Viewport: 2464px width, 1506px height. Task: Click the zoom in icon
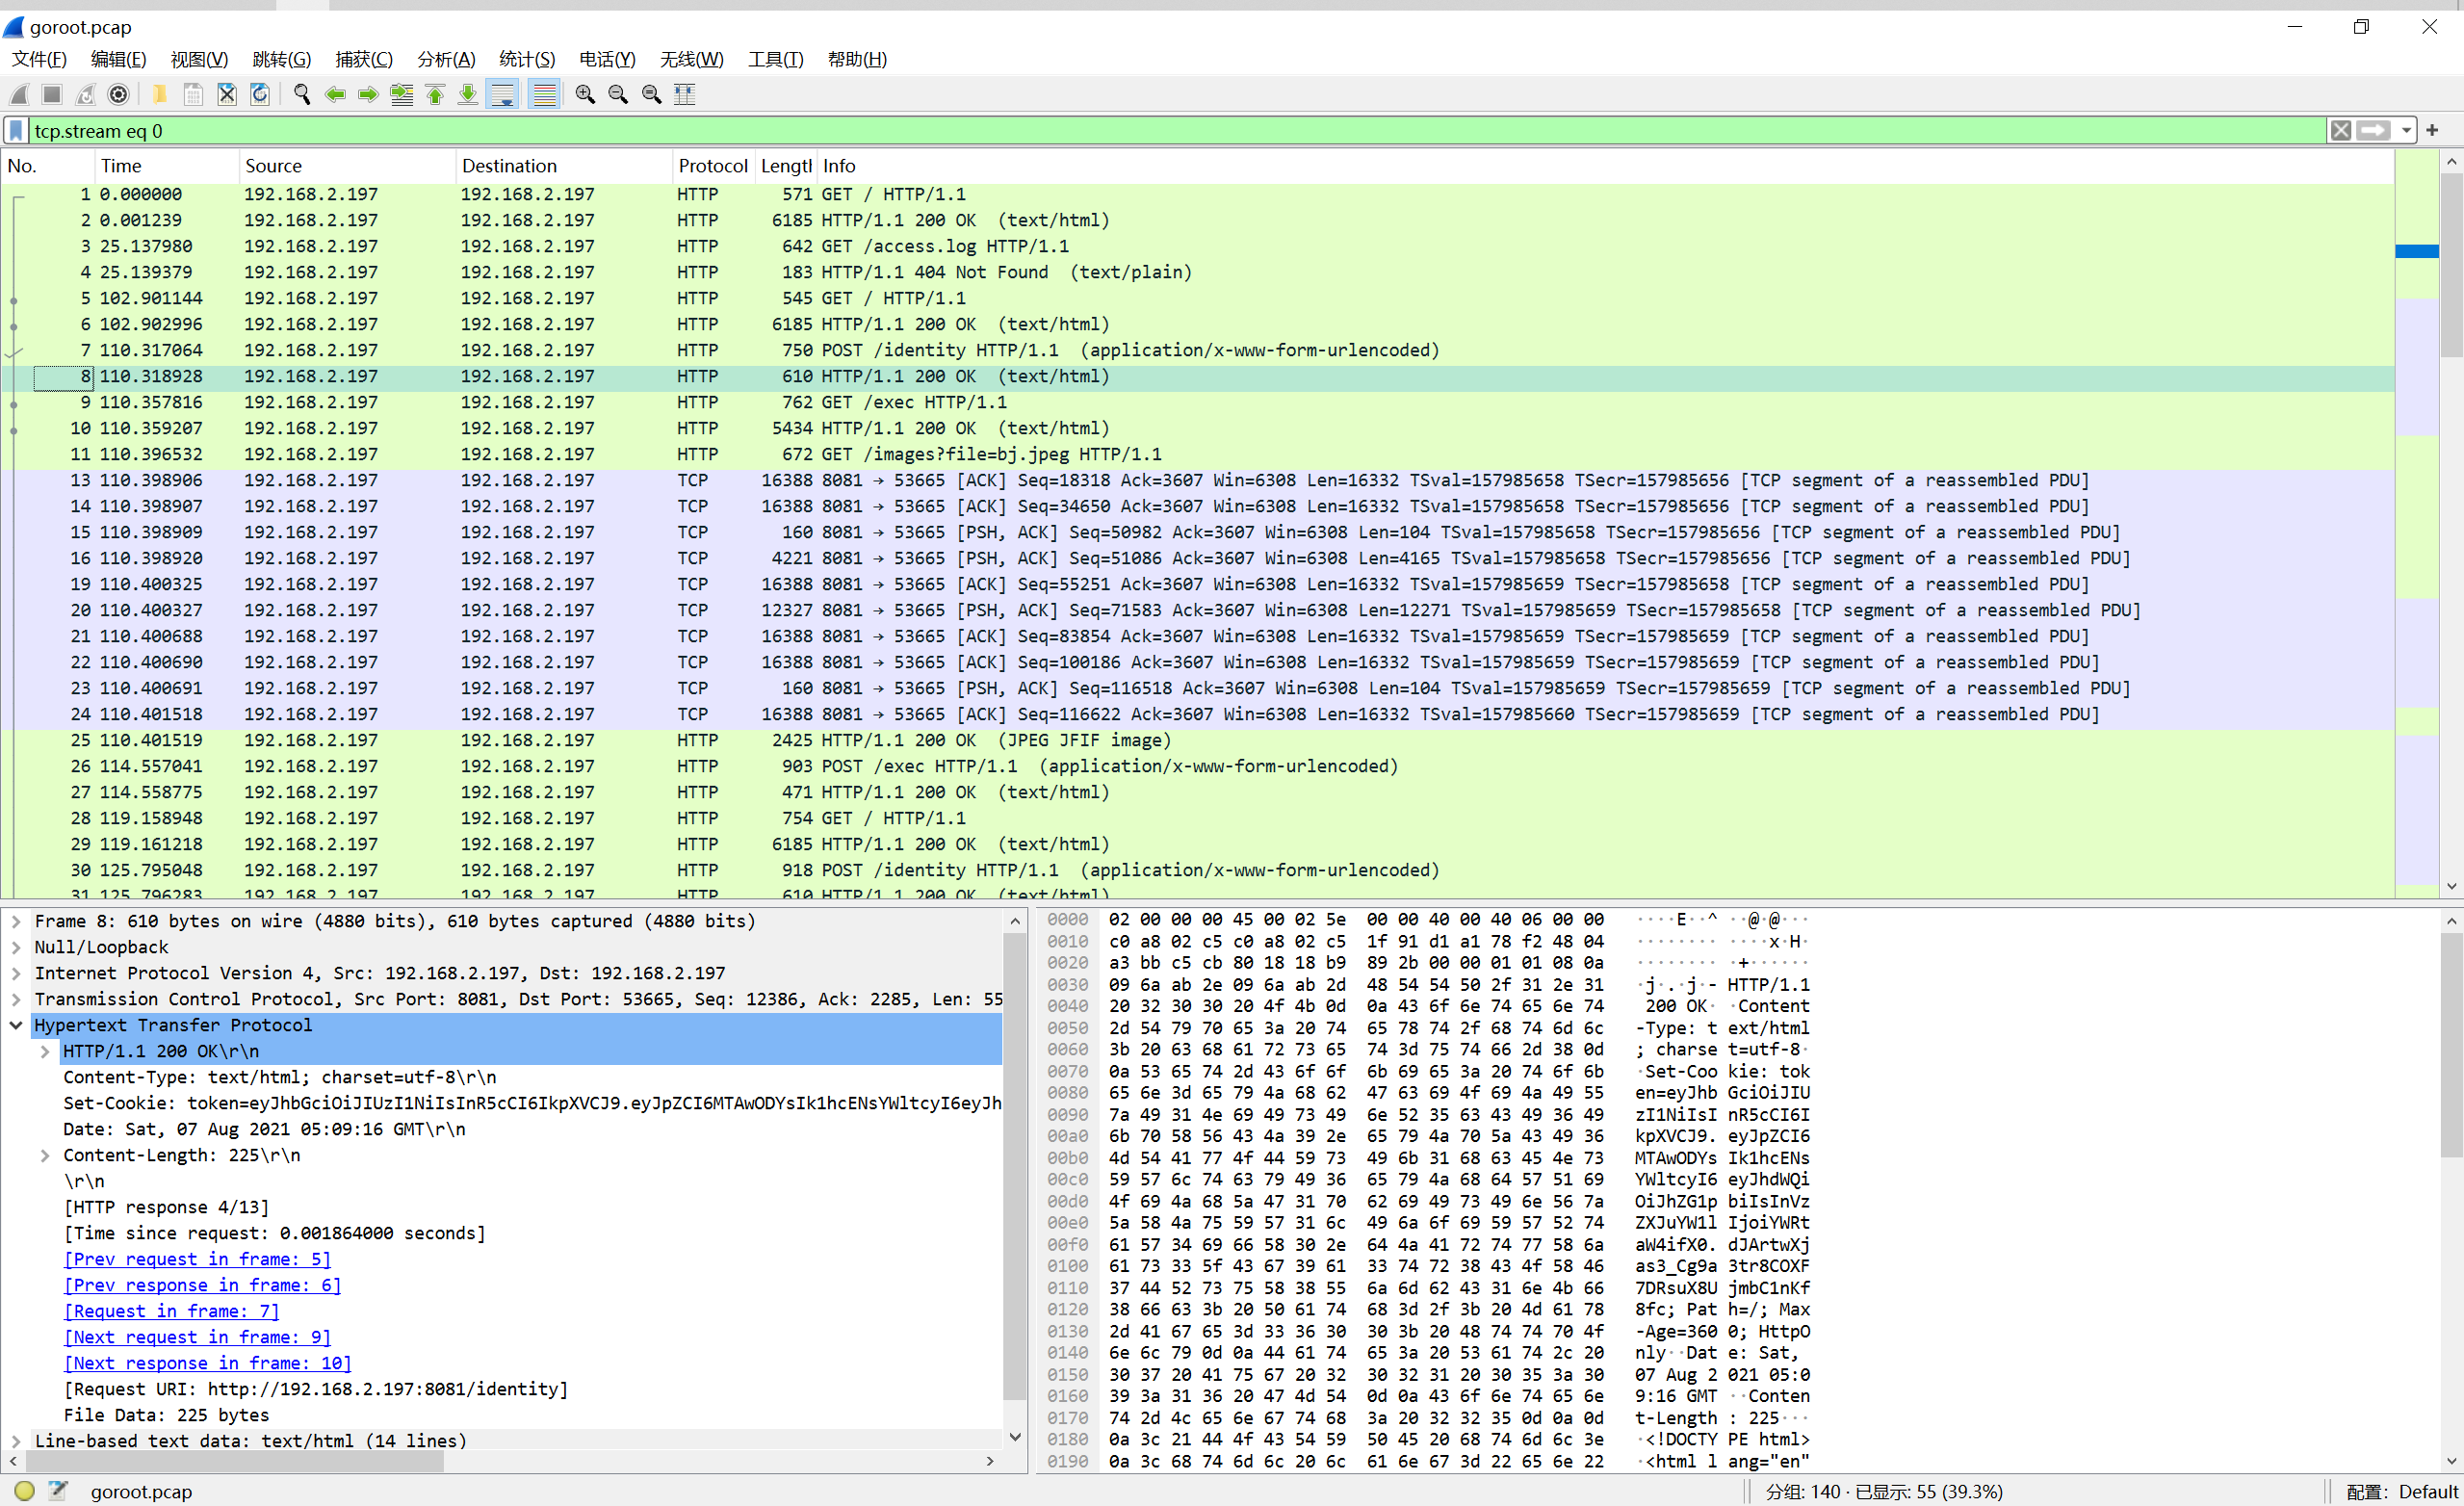point(585,94)
